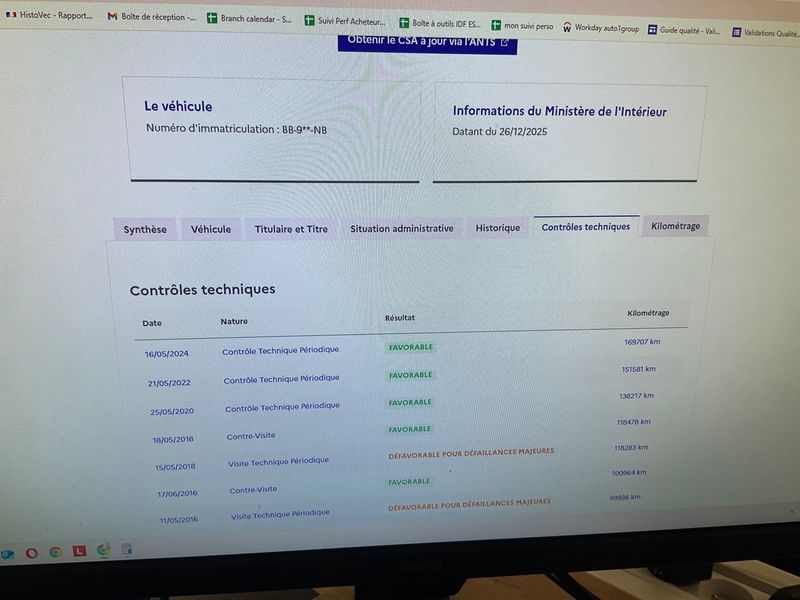Click the 99936 km mileage value
The height and width of the screenshot is (600, 800).
(x=624, y=497)
